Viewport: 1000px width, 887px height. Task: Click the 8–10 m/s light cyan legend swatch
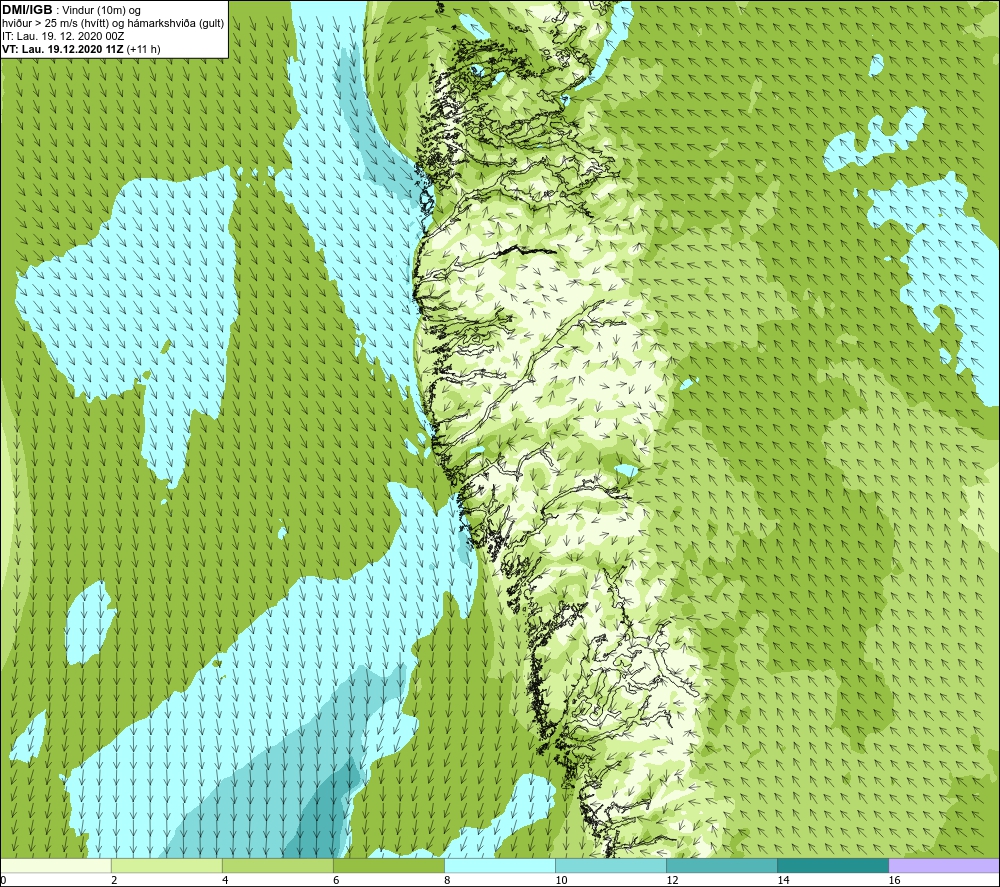[500, 866]
